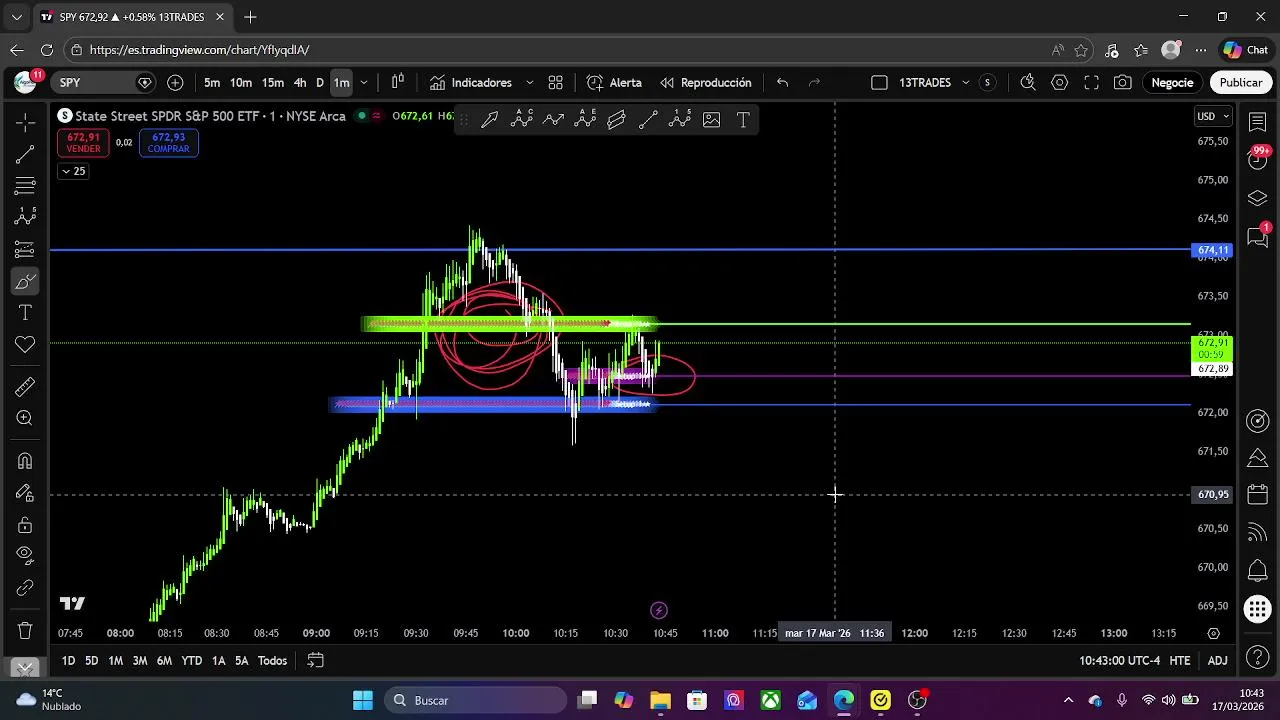Switch to the 4h timeframe

tap(300, 83)
